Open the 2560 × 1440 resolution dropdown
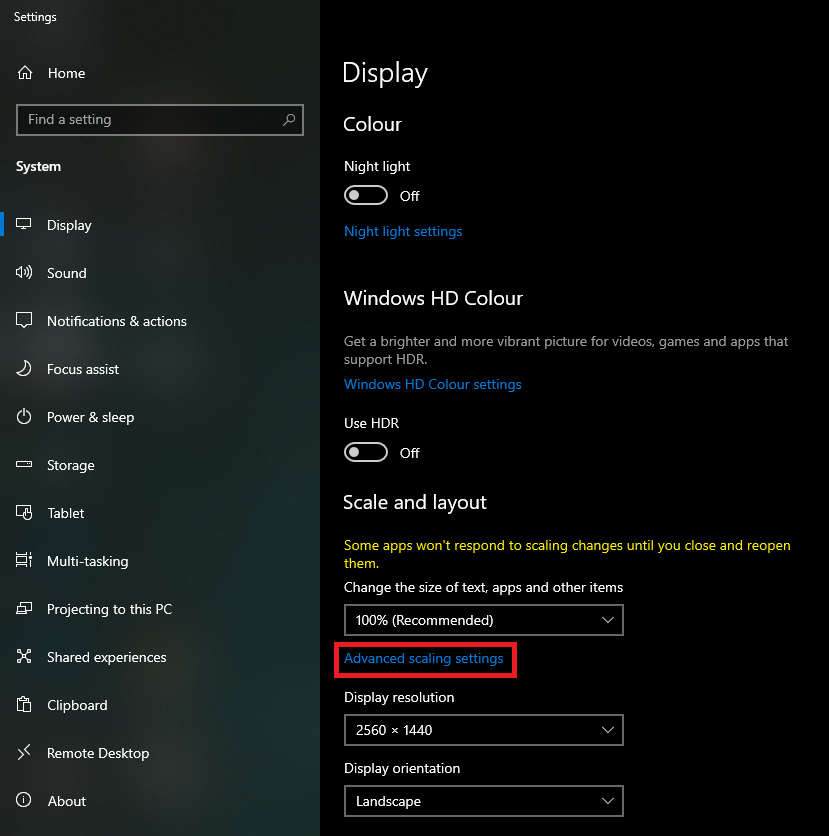 click(484, 730)
